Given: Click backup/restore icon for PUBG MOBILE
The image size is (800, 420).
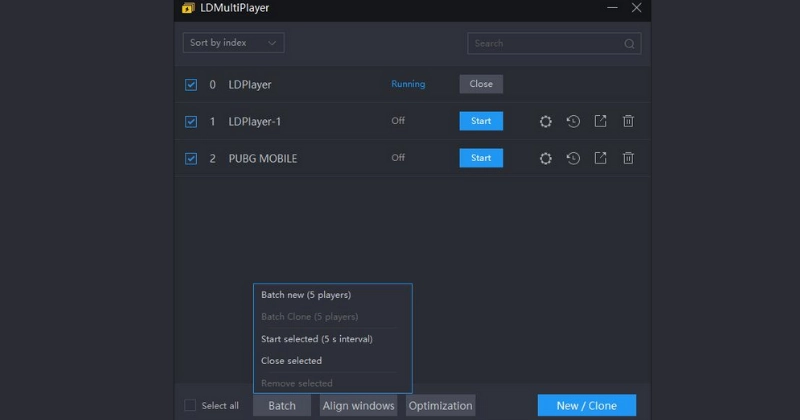Looking at the screenshot, I should pyautogui.click(x=573, y=158).
